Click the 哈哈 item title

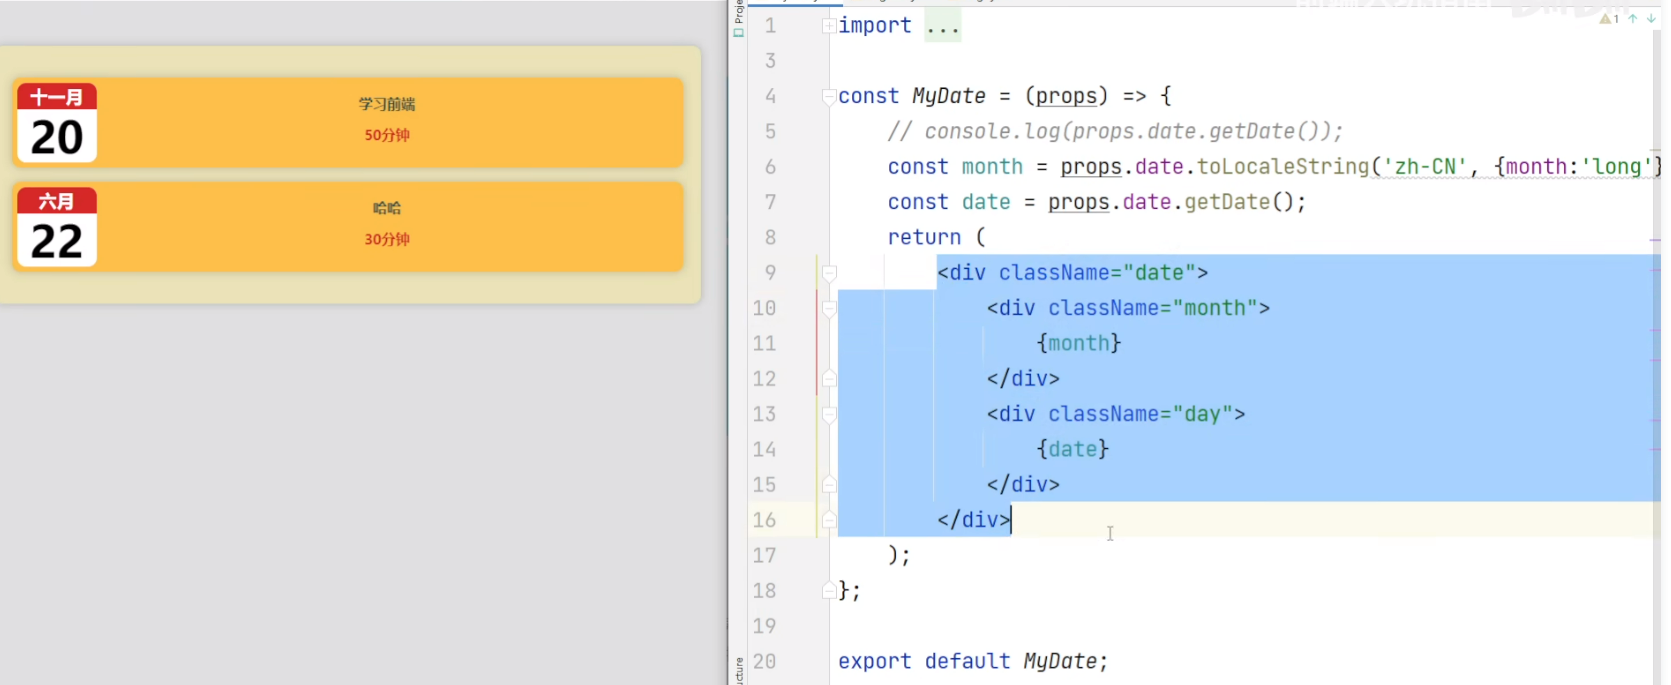[387, 208]
